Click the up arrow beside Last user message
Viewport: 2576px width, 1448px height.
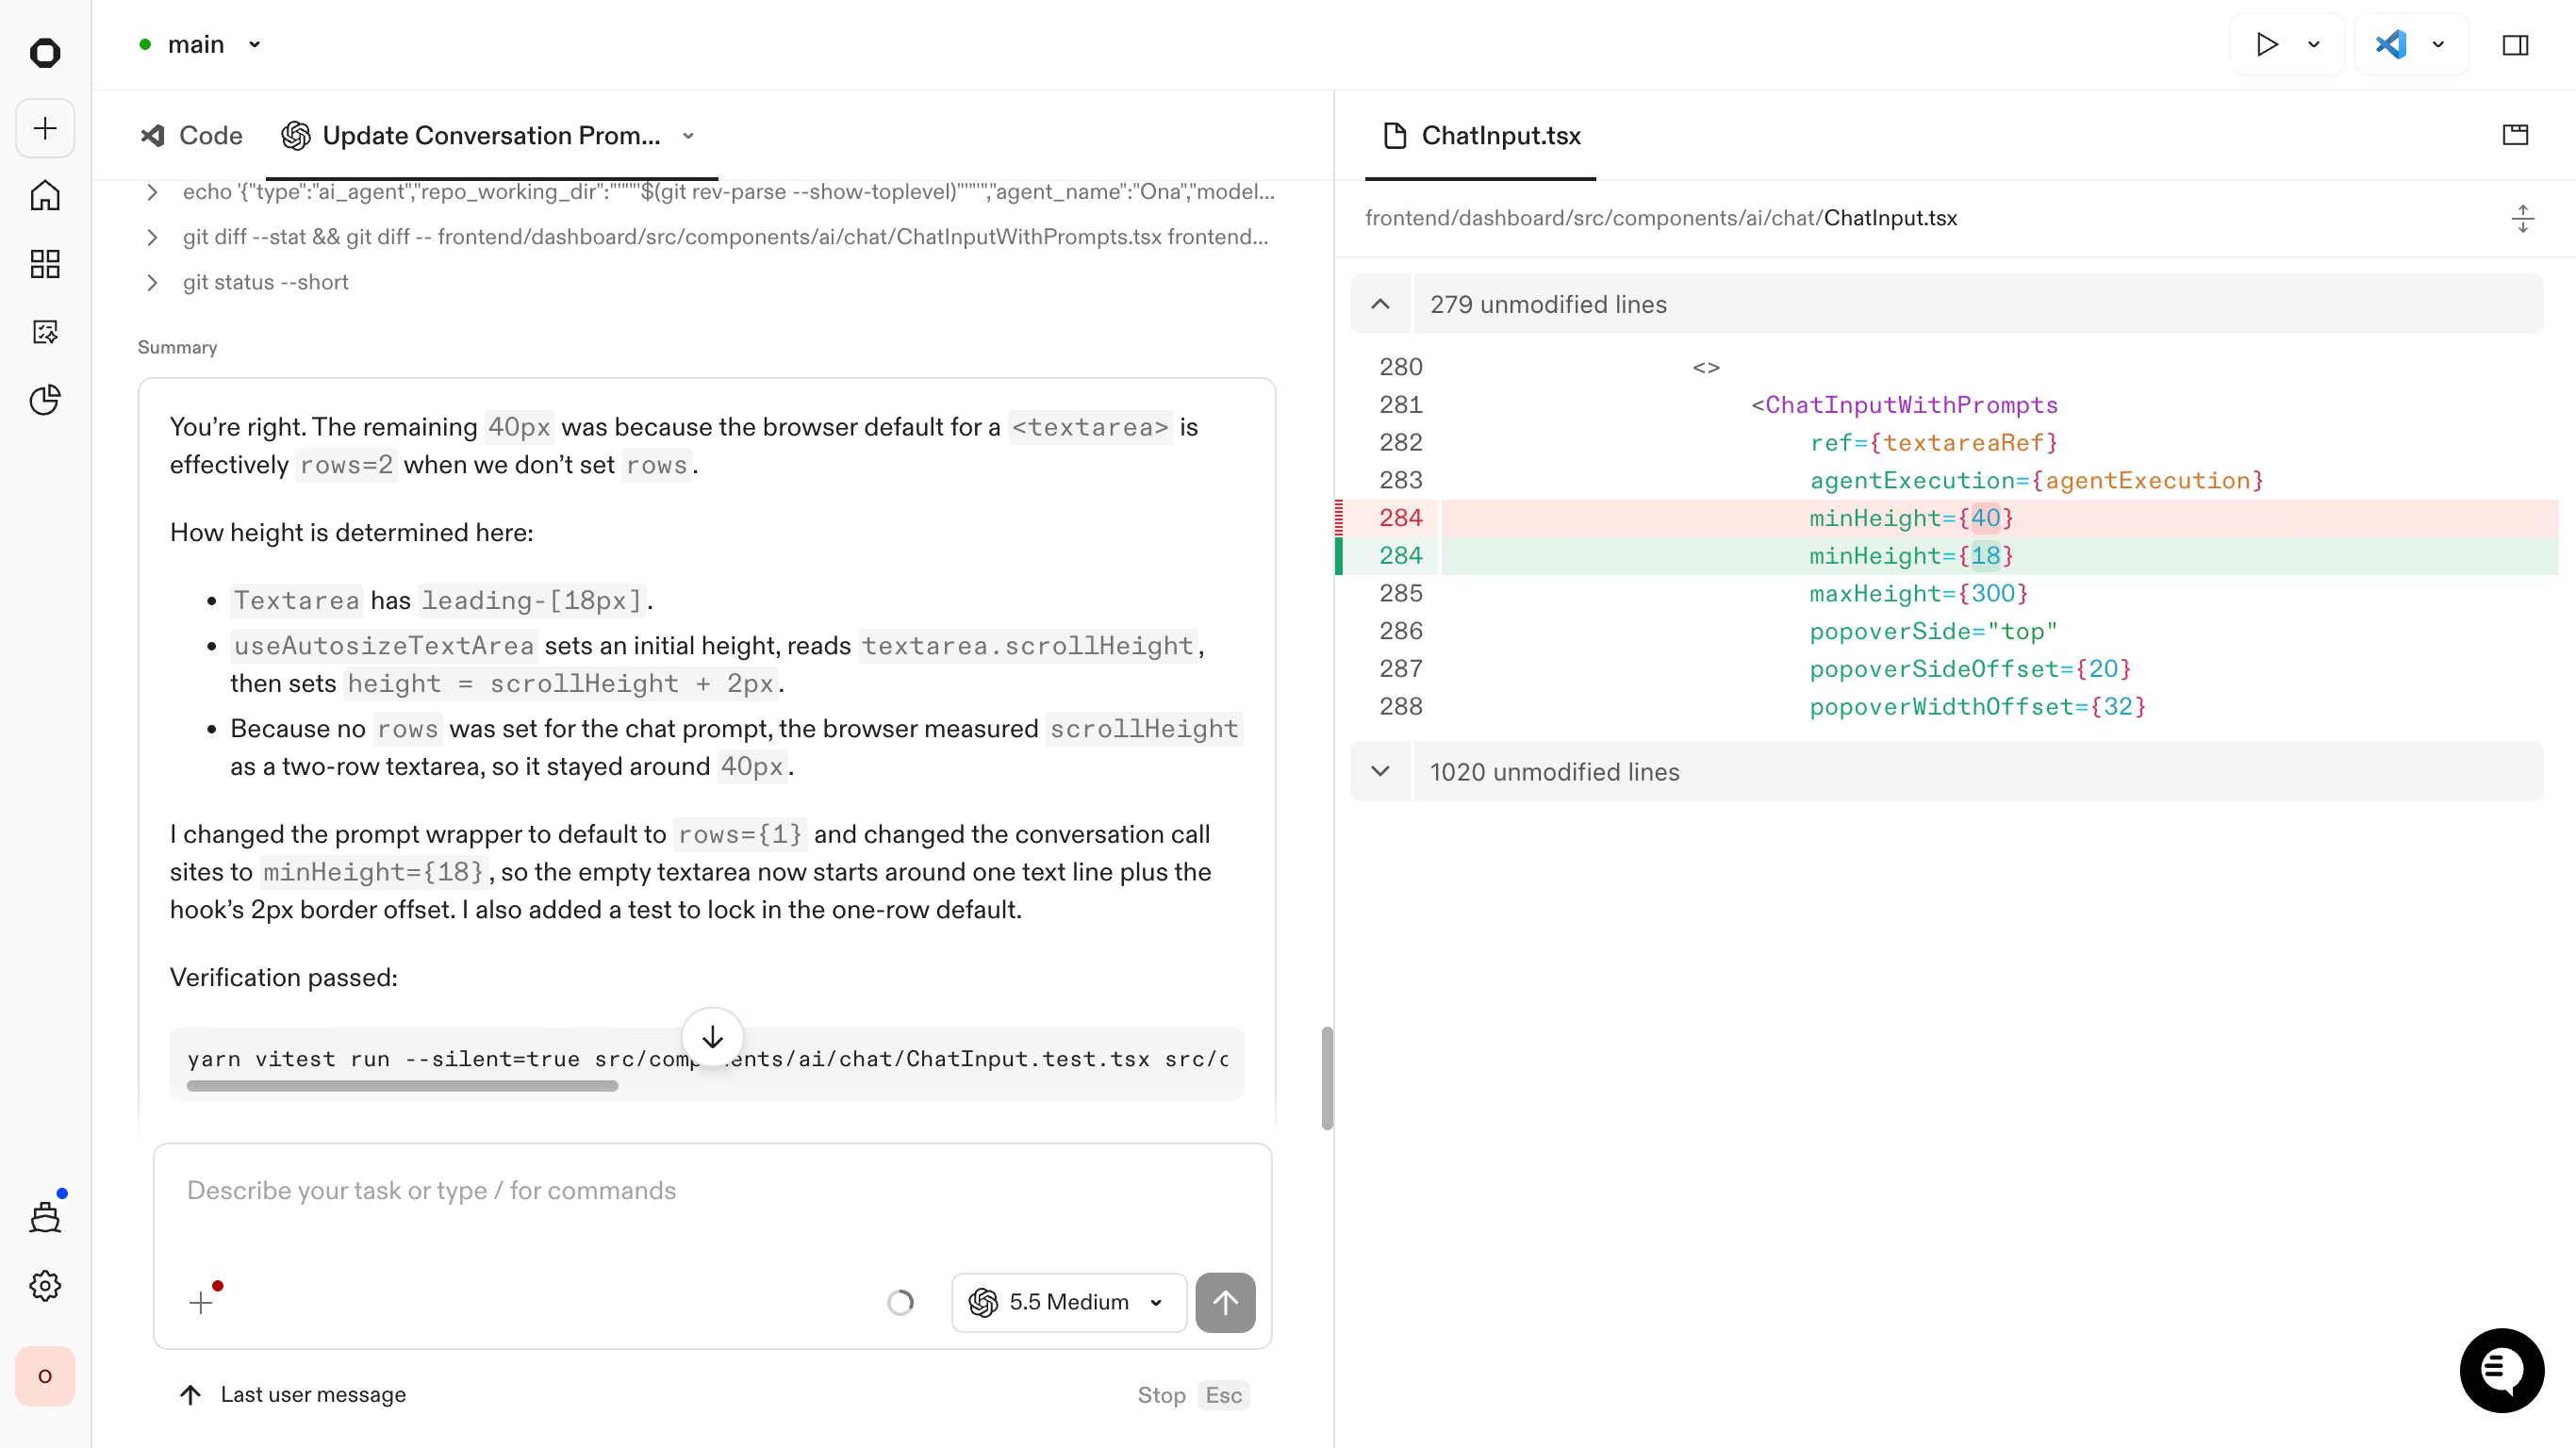tap(190, 1394)
